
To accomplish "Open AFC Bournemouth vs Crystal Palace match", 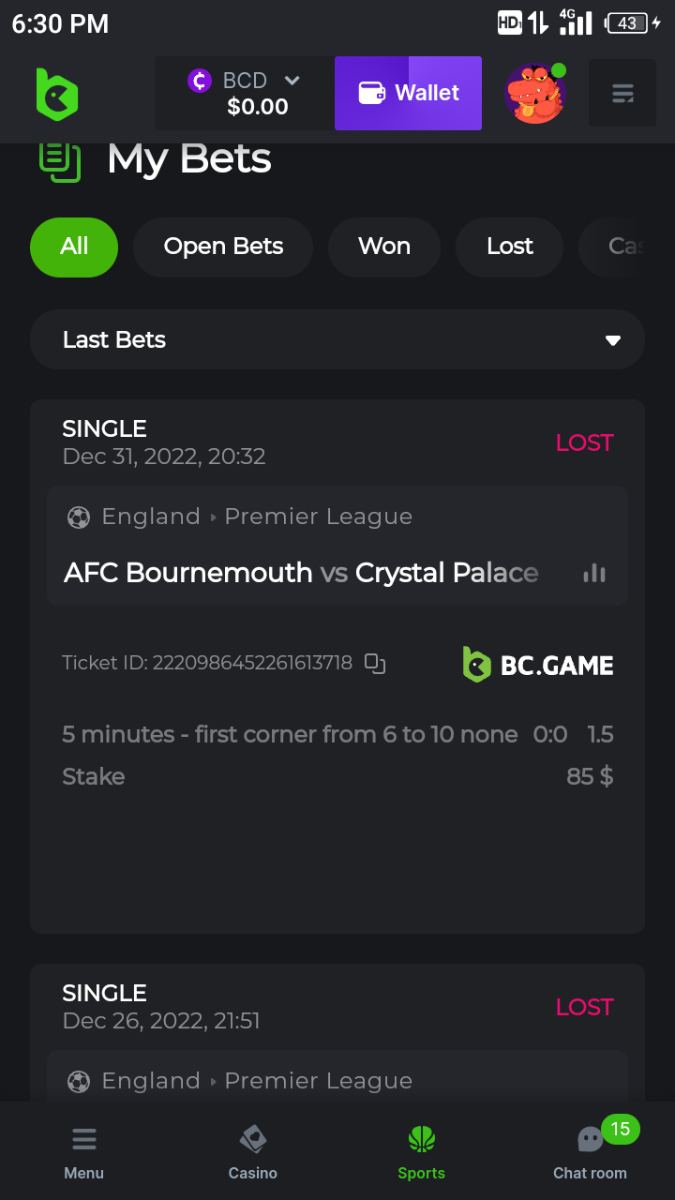I will tap(301, 573).
